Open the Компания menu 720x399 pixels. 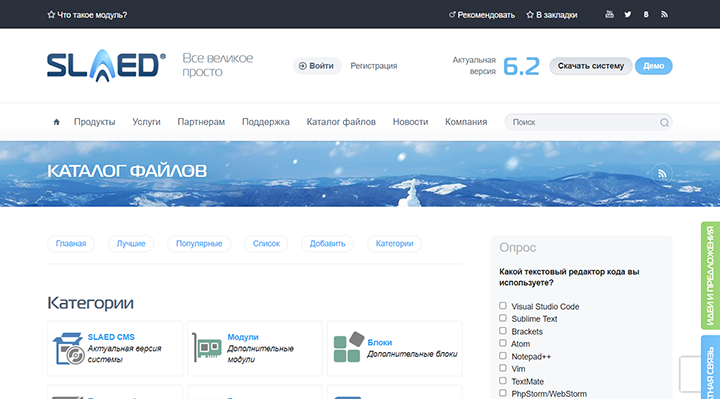point(466,122)
